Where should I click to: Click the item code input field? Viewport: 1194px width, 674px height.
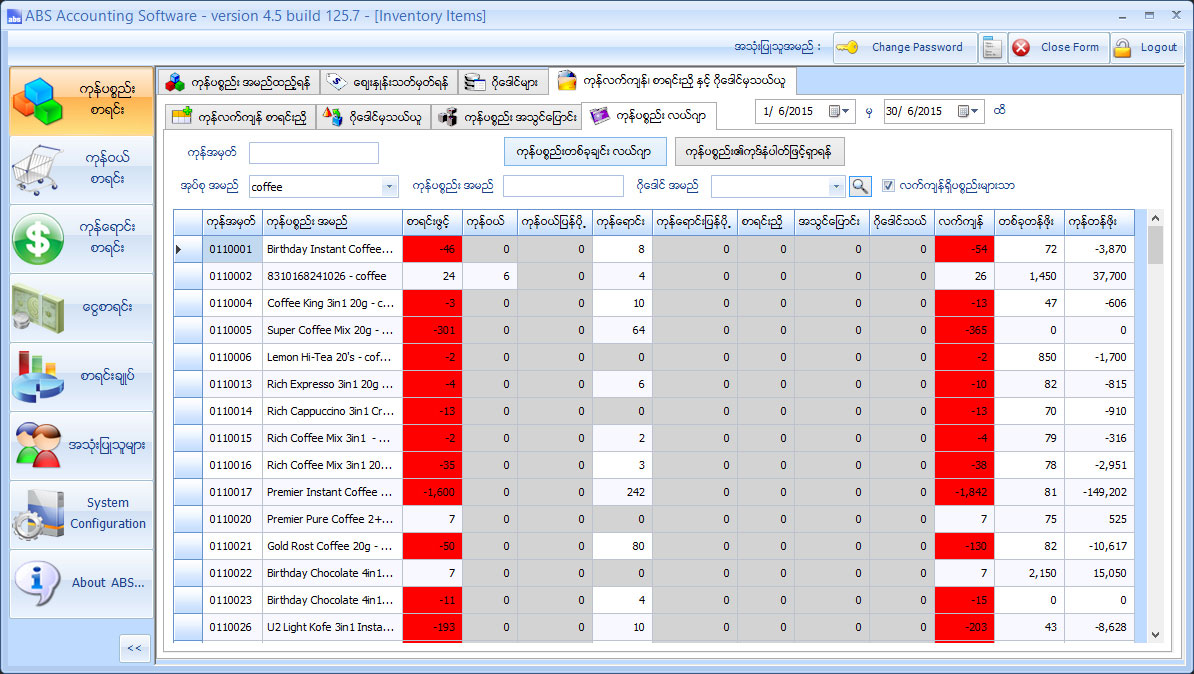[x=314, y=153]
